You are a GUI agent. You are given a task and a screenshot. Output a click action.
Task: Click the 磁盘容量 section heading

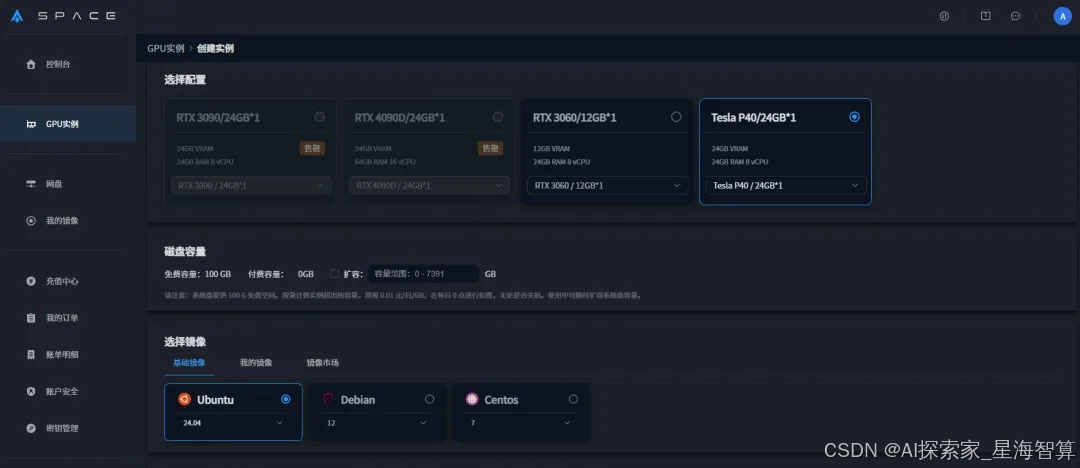pyautogui.click(x=185, y=251)
